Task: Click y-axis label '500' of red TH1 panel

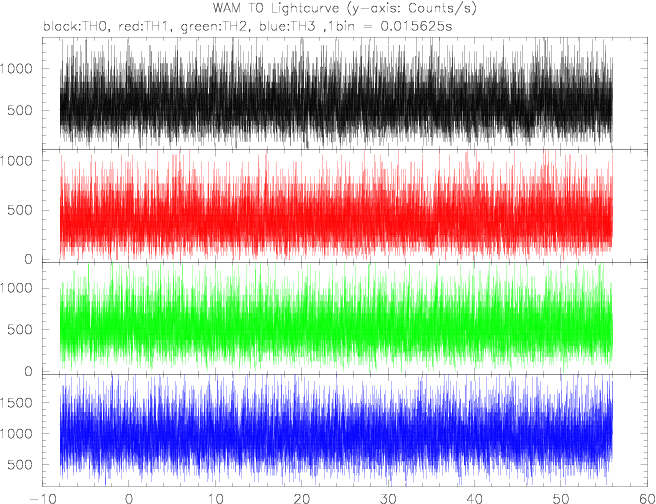Action: point(20,210)
